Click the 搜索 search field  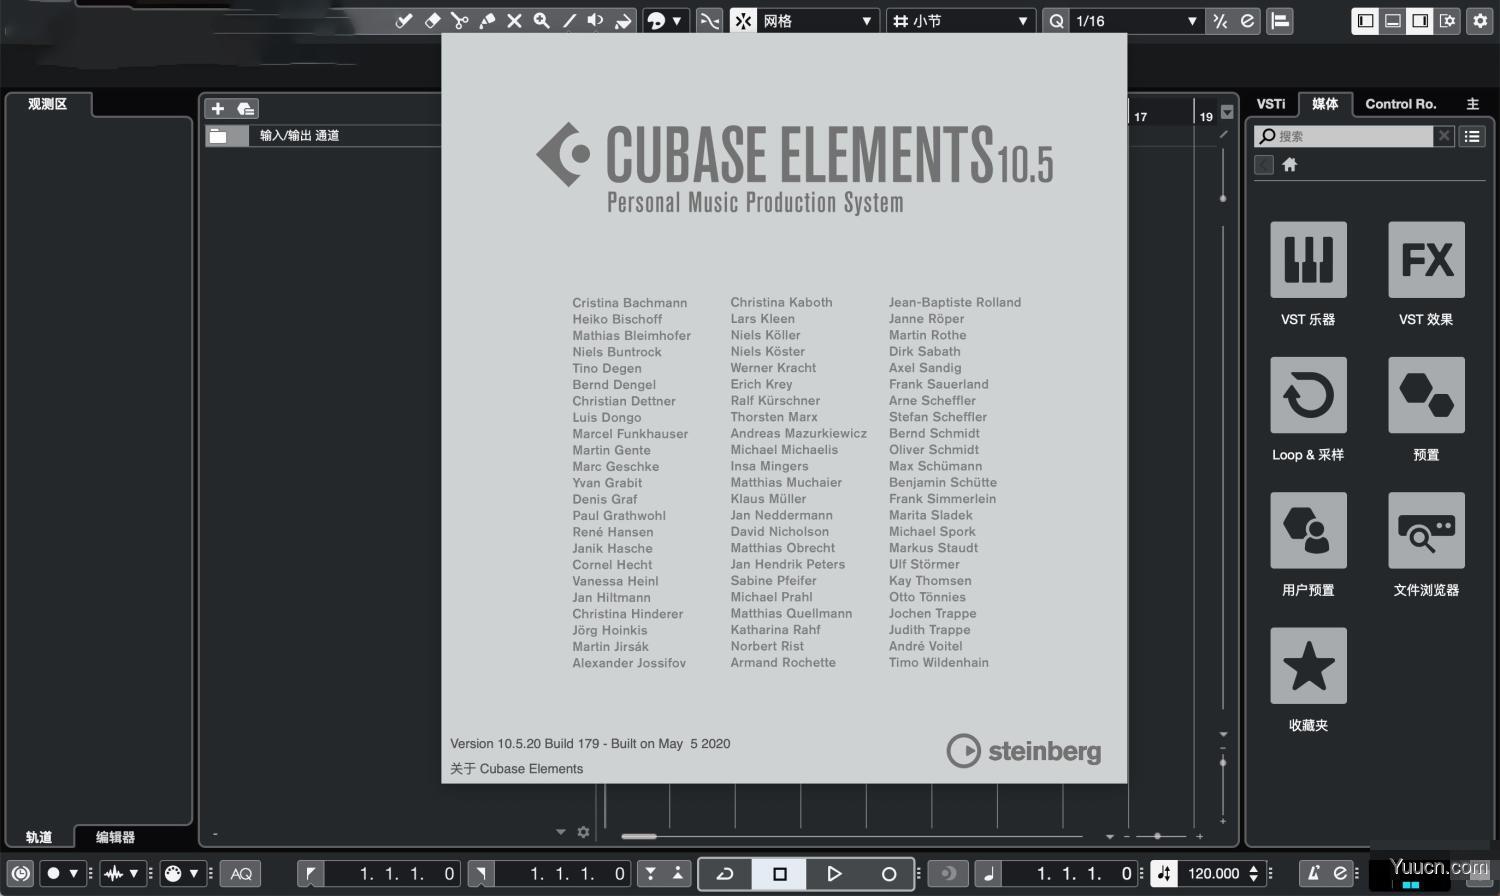[x=1345, y=136]
